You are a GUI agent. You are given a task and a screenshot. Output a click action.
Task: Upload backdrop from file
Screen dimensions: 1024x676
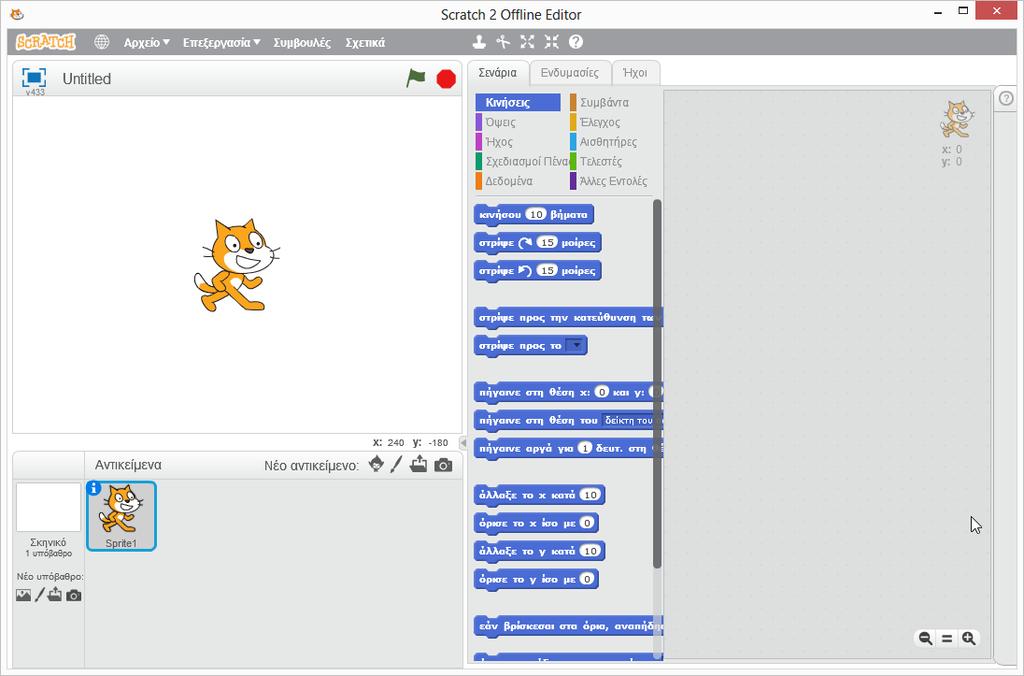(x=55, y=594)
